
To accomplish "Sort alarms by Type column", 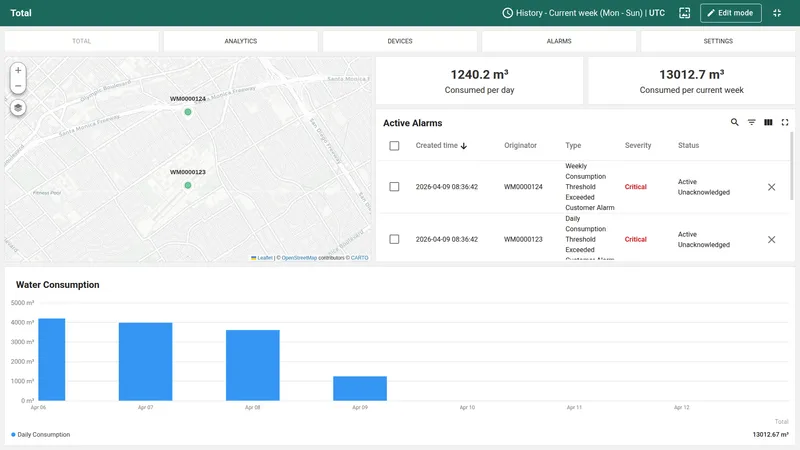I will 573,145.
